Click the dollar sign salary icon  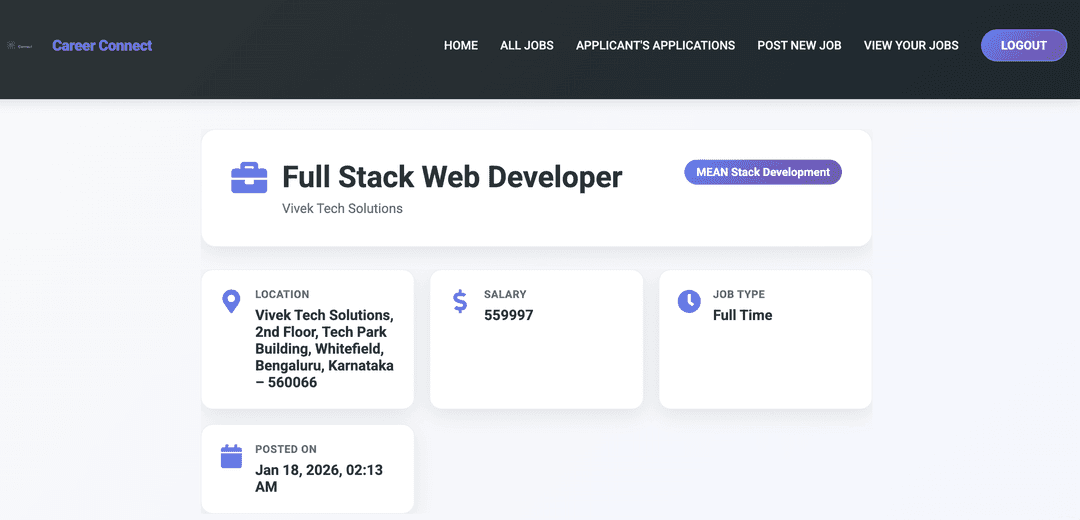click(460, 301)
